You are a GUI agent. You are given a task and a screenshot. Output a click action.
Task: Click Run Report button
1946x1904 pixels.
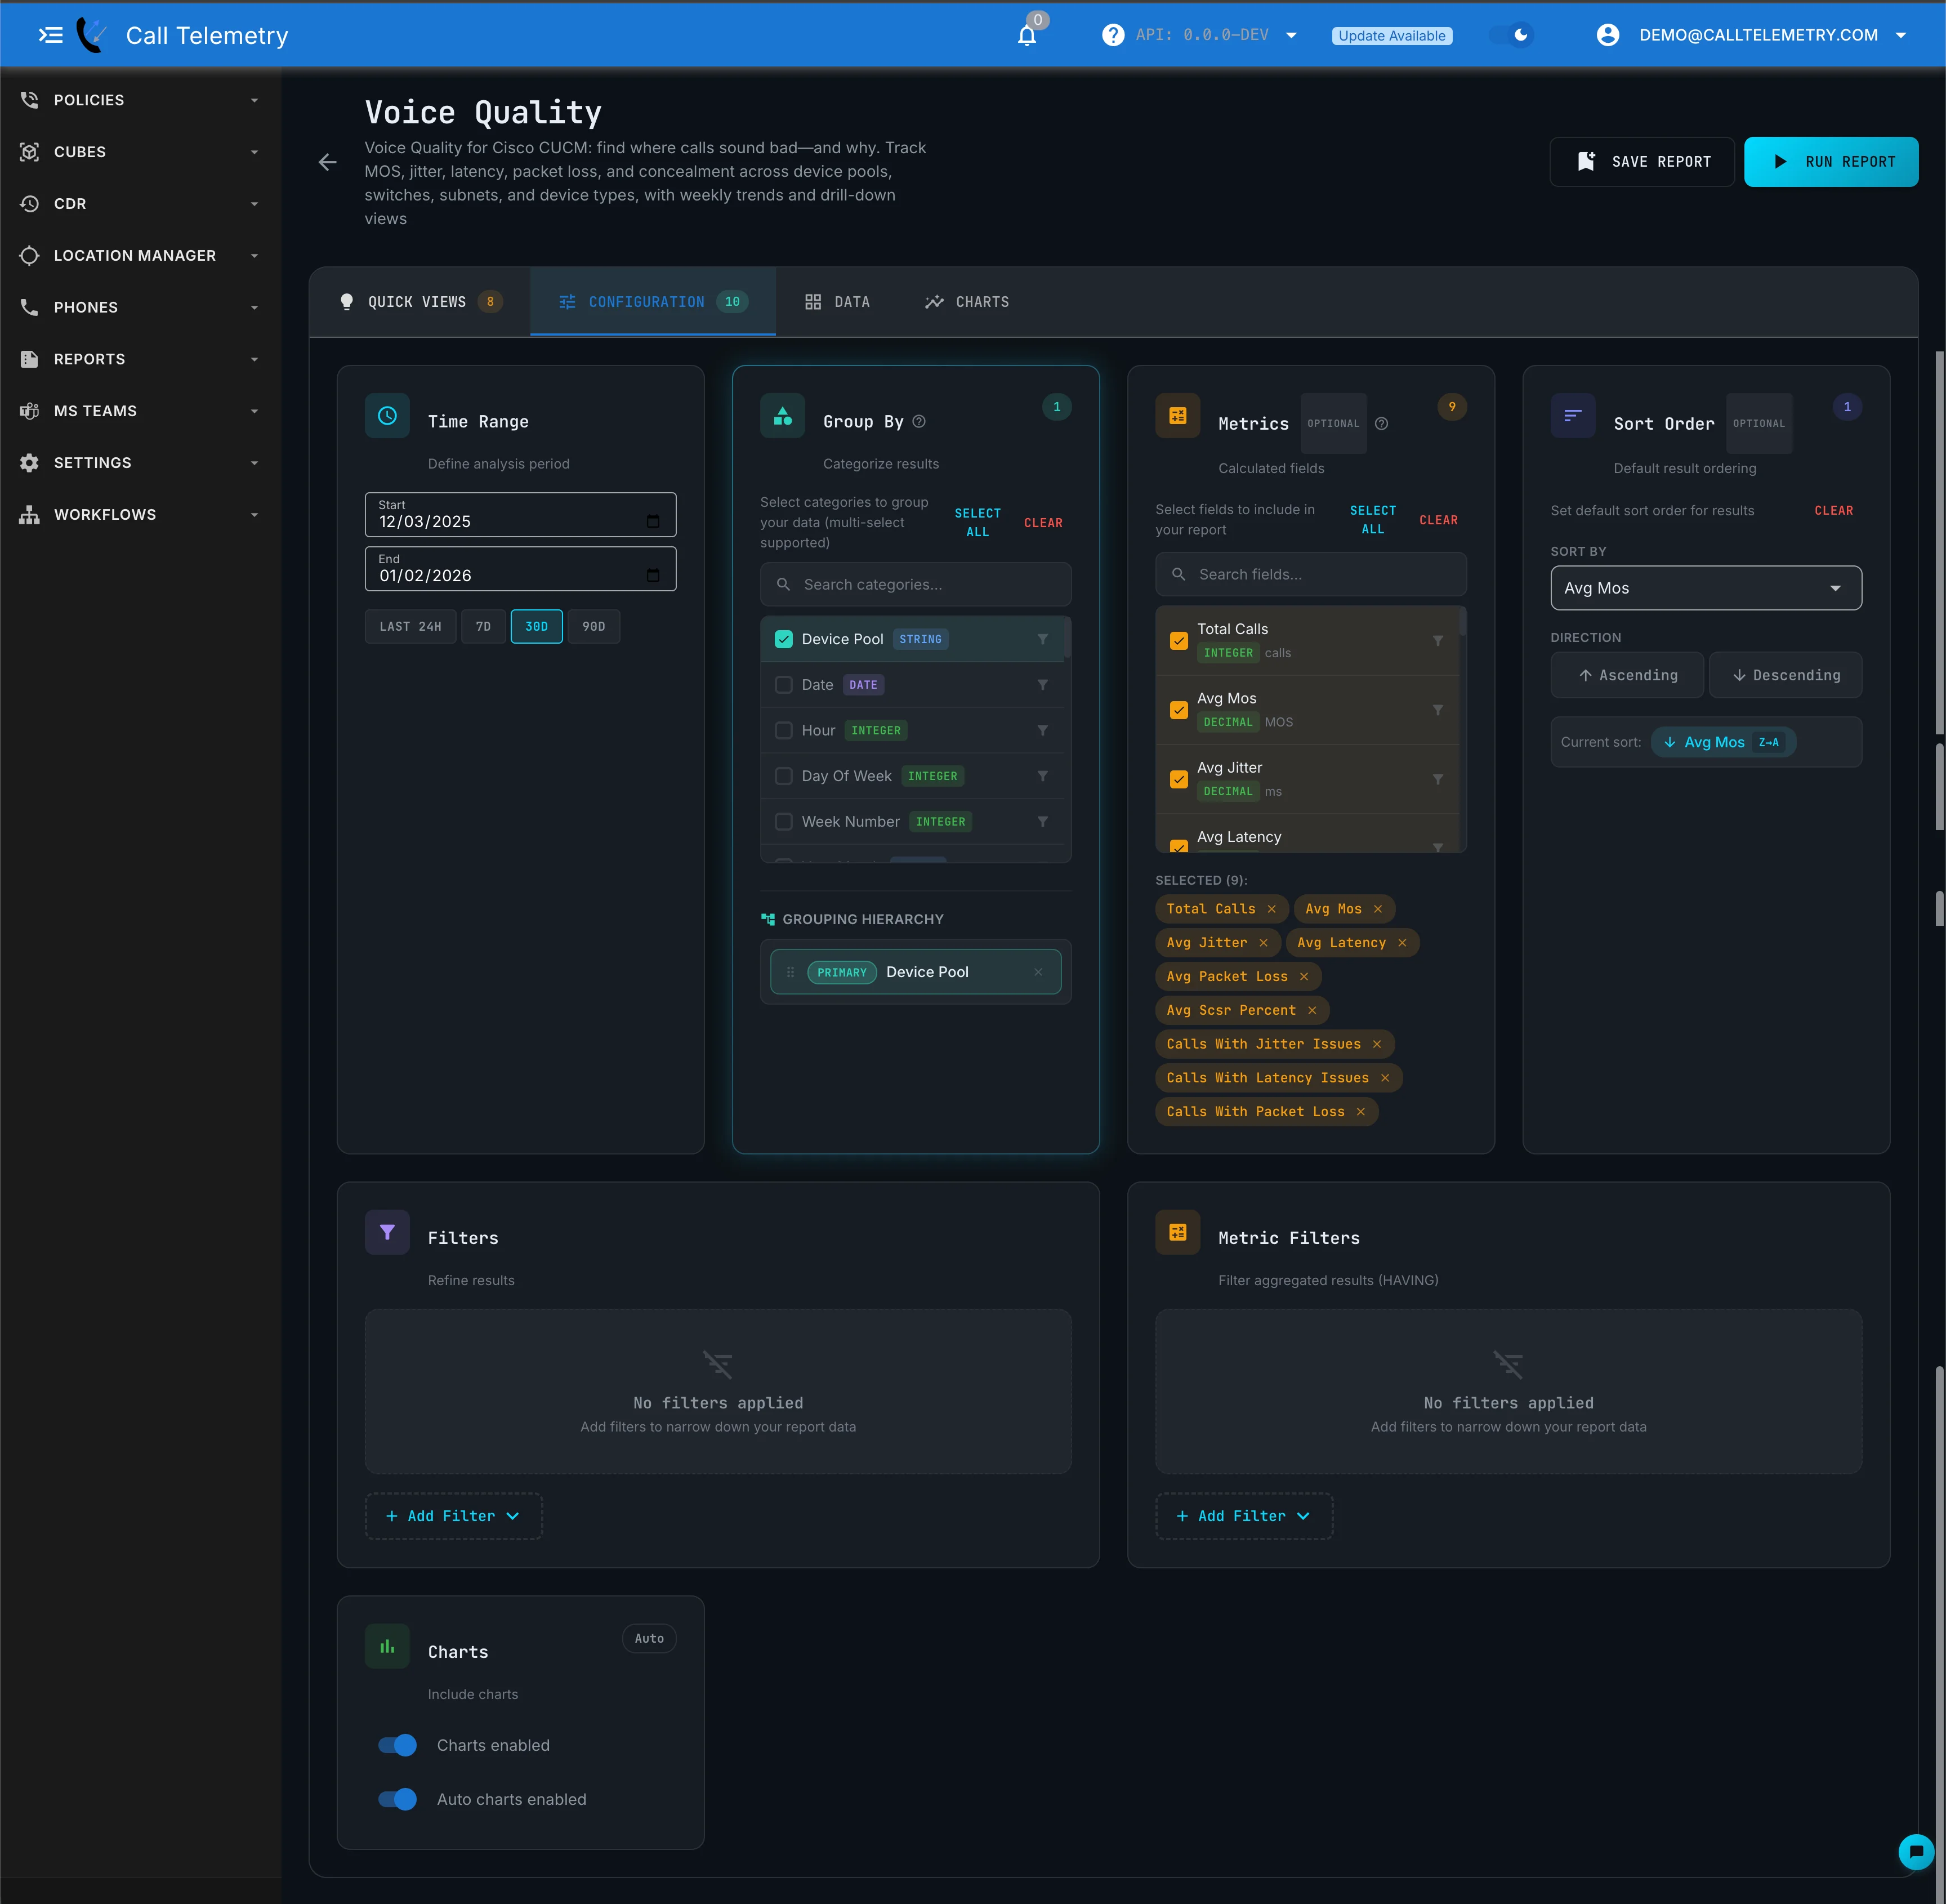[x=1831, y=162]
